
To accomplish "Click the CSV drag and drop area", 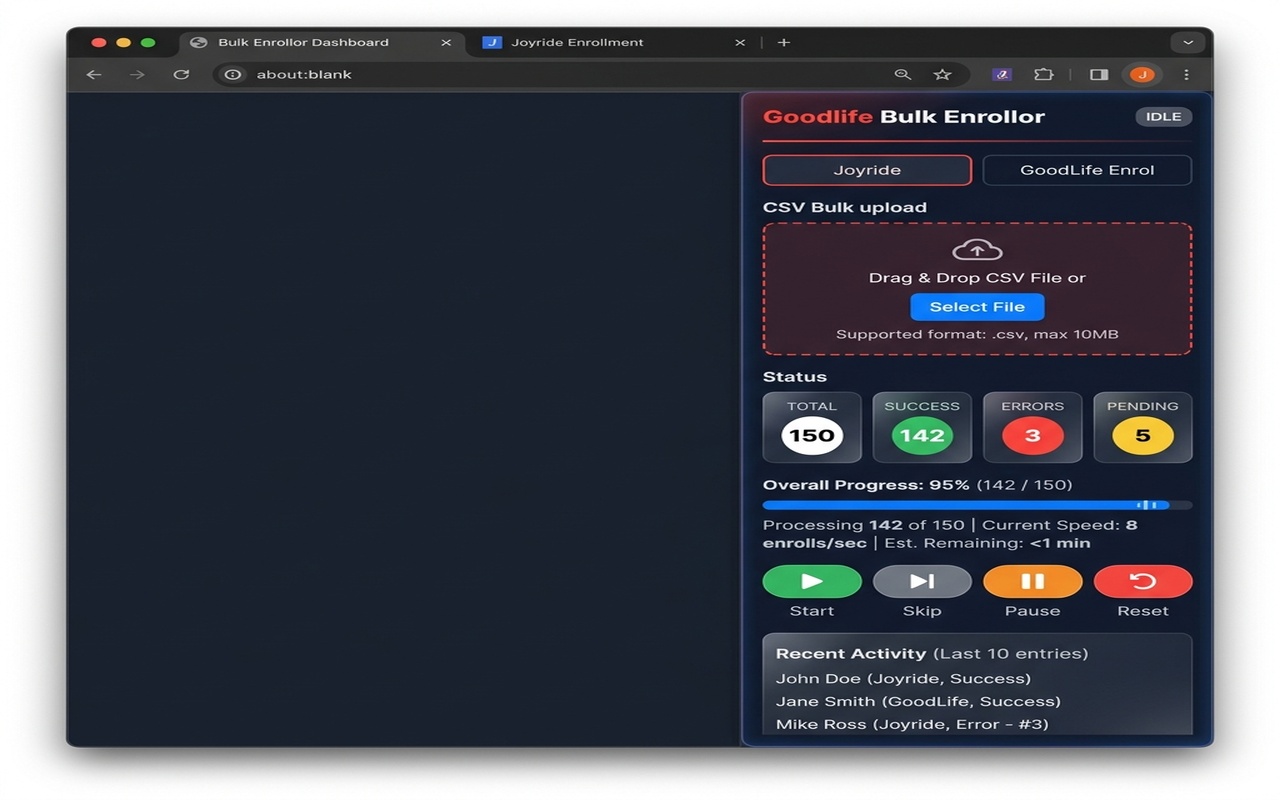I will tap(977, 289).
